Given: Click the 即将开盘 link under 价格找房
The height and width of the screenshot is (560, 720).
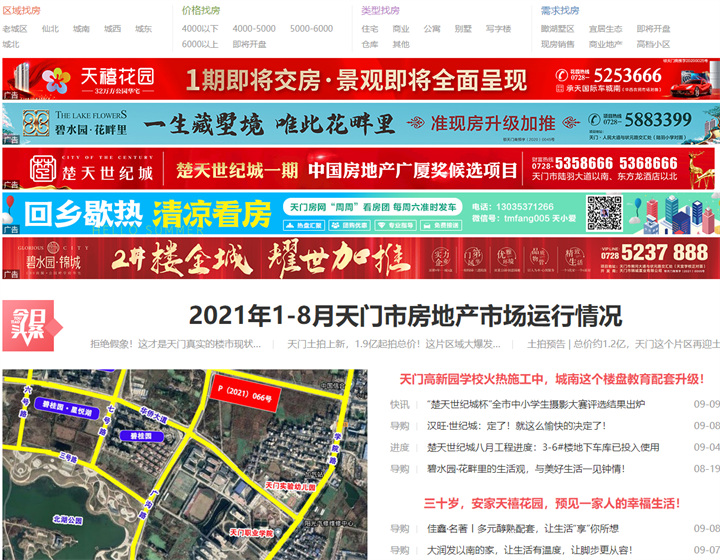Looking at the screenshot, I should pyautogui.click(x=249, y=45).
